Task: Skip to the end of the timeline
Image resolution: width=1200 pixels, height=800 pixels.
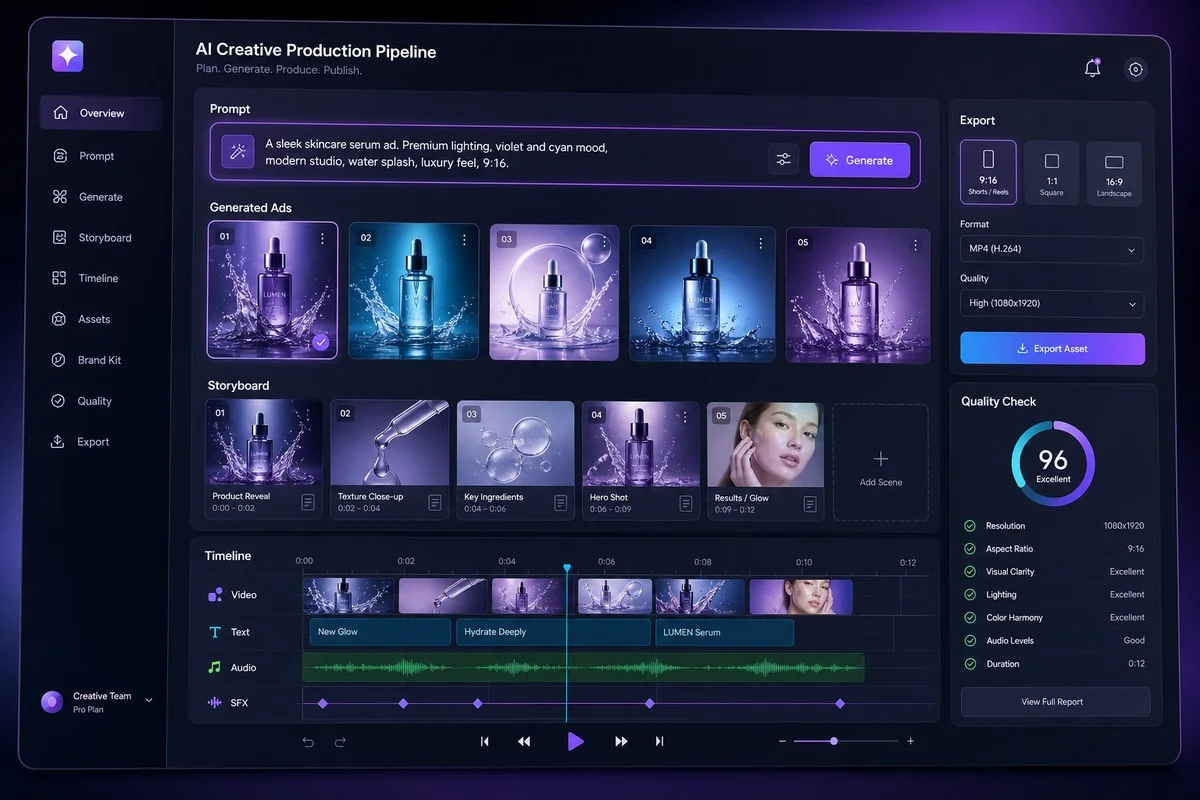Action: (x=659, y=741)
